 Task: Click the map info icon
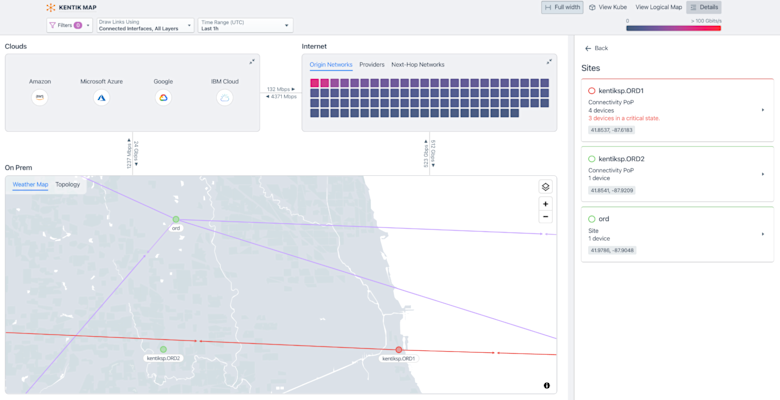[x=547, y=386]
